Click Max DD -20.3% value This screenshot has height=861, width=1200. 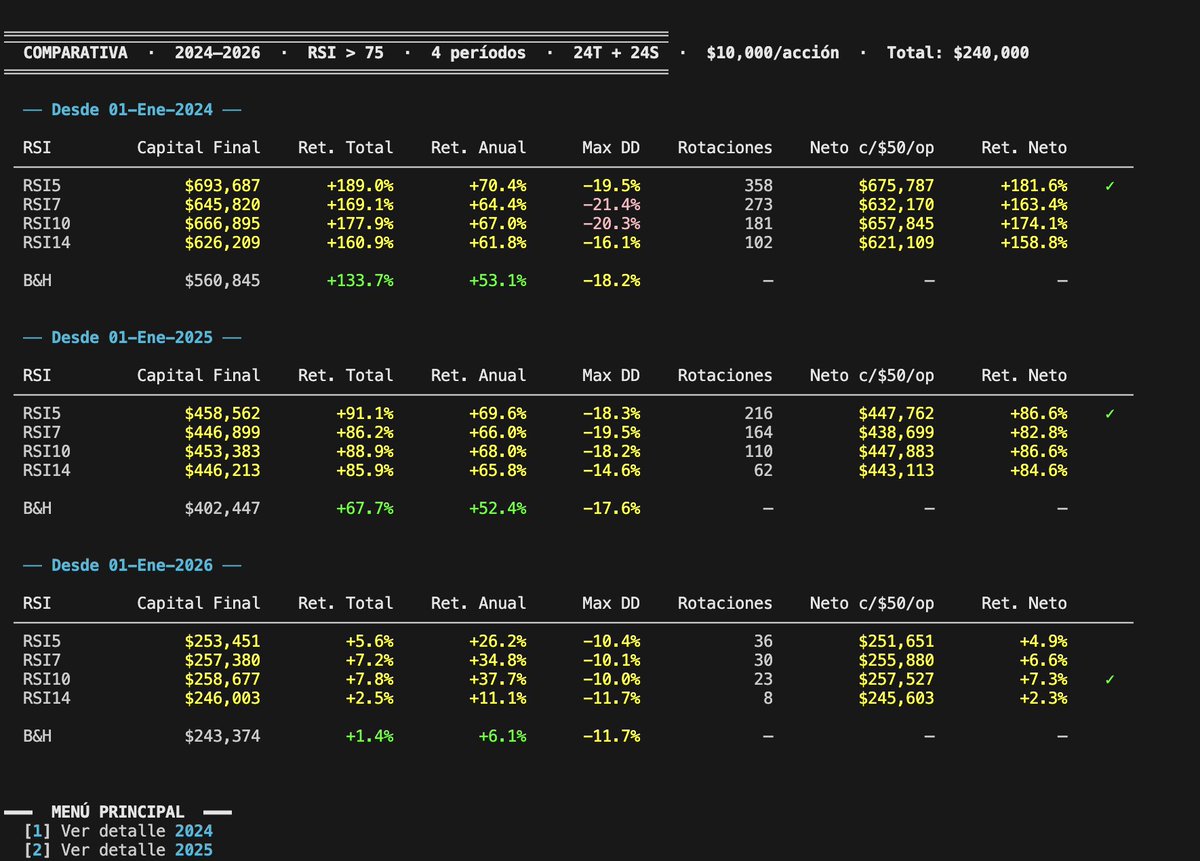611,224
